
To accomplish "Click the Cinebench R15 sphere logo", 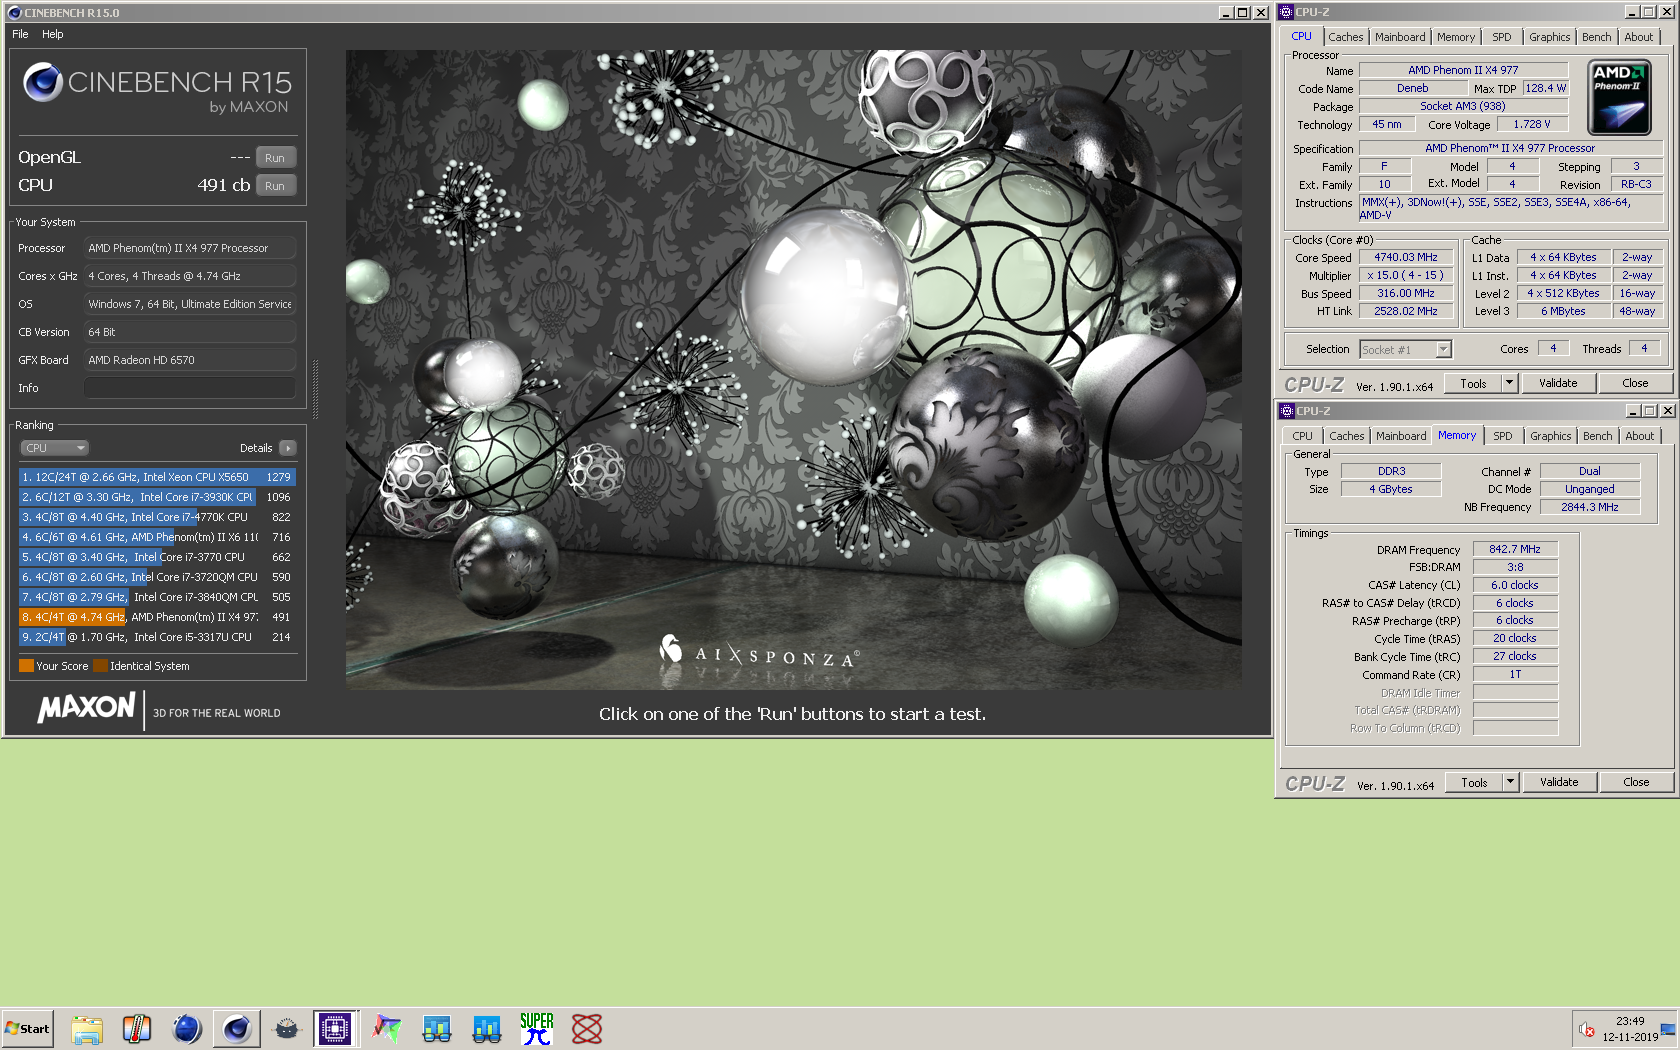I will point(43,82).
